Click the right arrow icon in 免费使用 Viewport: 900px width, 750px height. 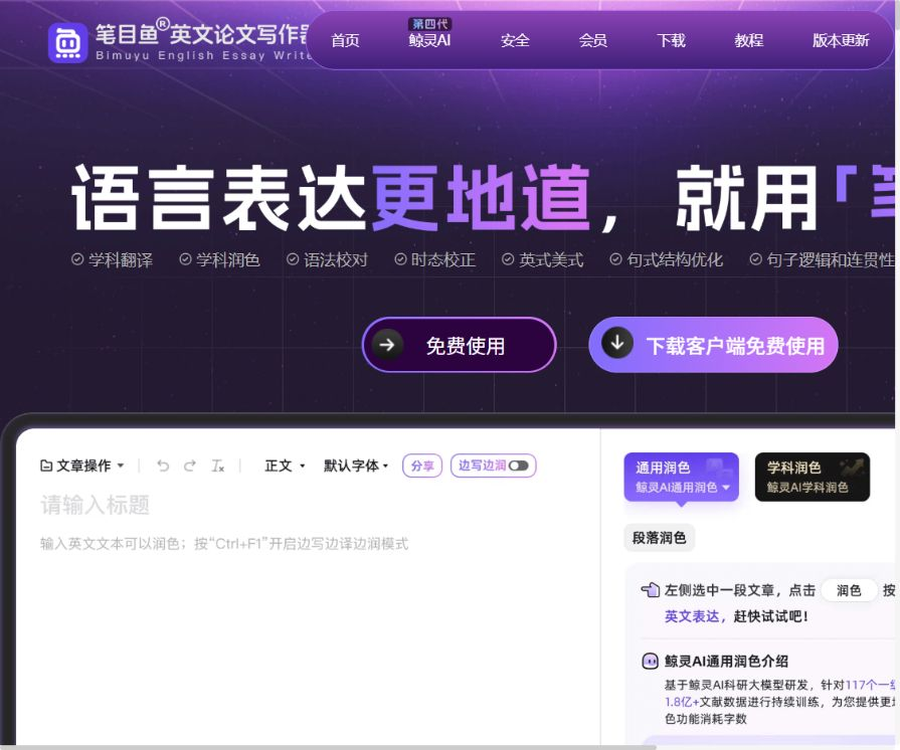pyautogui.click(x=387, y=345)
